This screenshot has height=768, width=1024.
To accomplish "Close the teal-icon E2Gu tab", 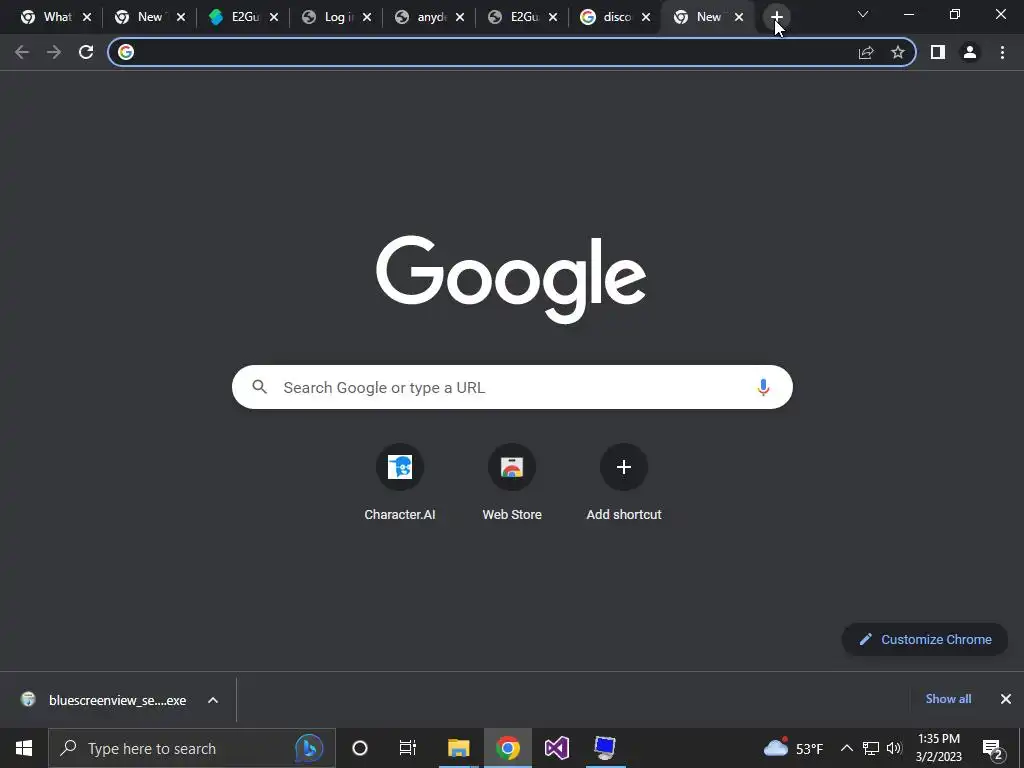I will coord(274,18).
